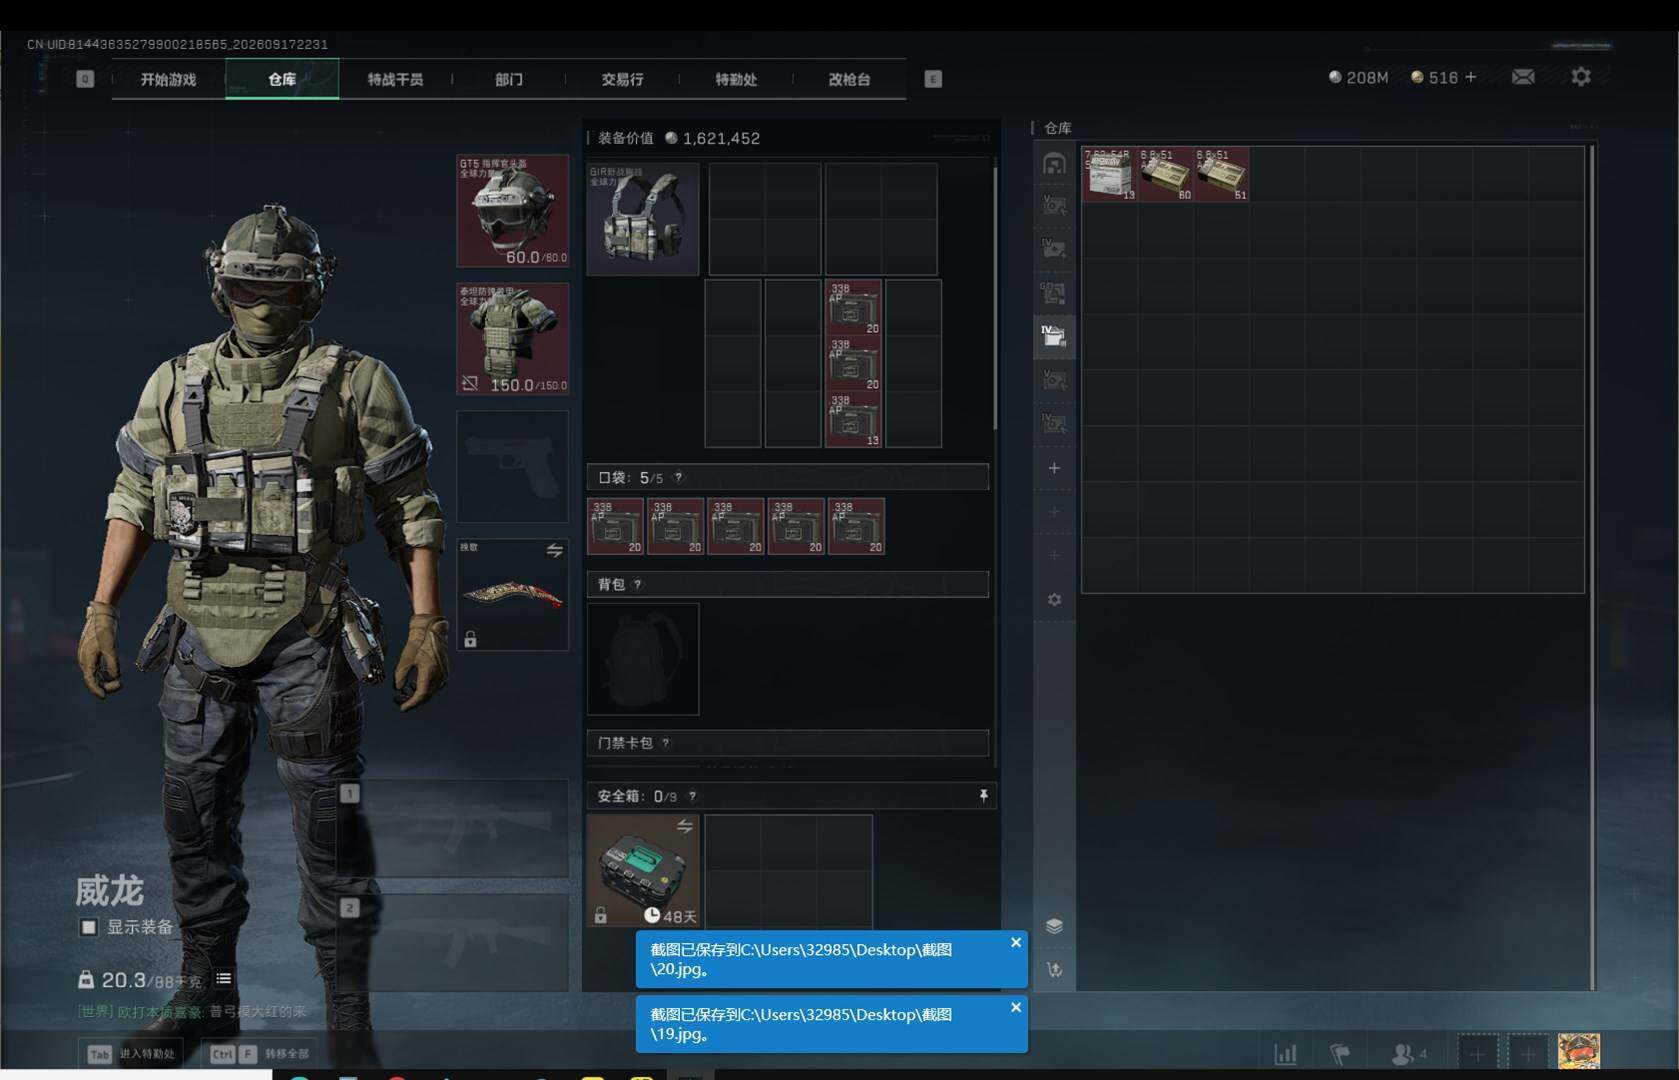
Task: Open the 20.jpg saved screenshot notification
Action: click(832, 960)
